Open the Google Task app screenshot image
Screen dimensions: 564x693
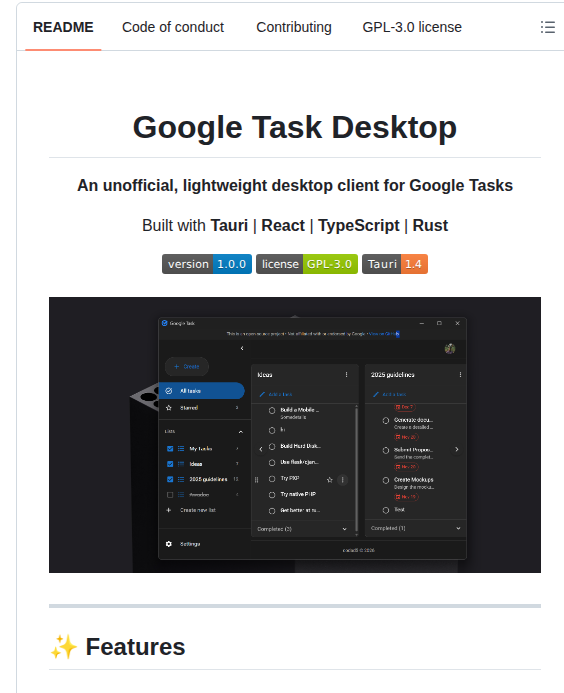(295, 435)
